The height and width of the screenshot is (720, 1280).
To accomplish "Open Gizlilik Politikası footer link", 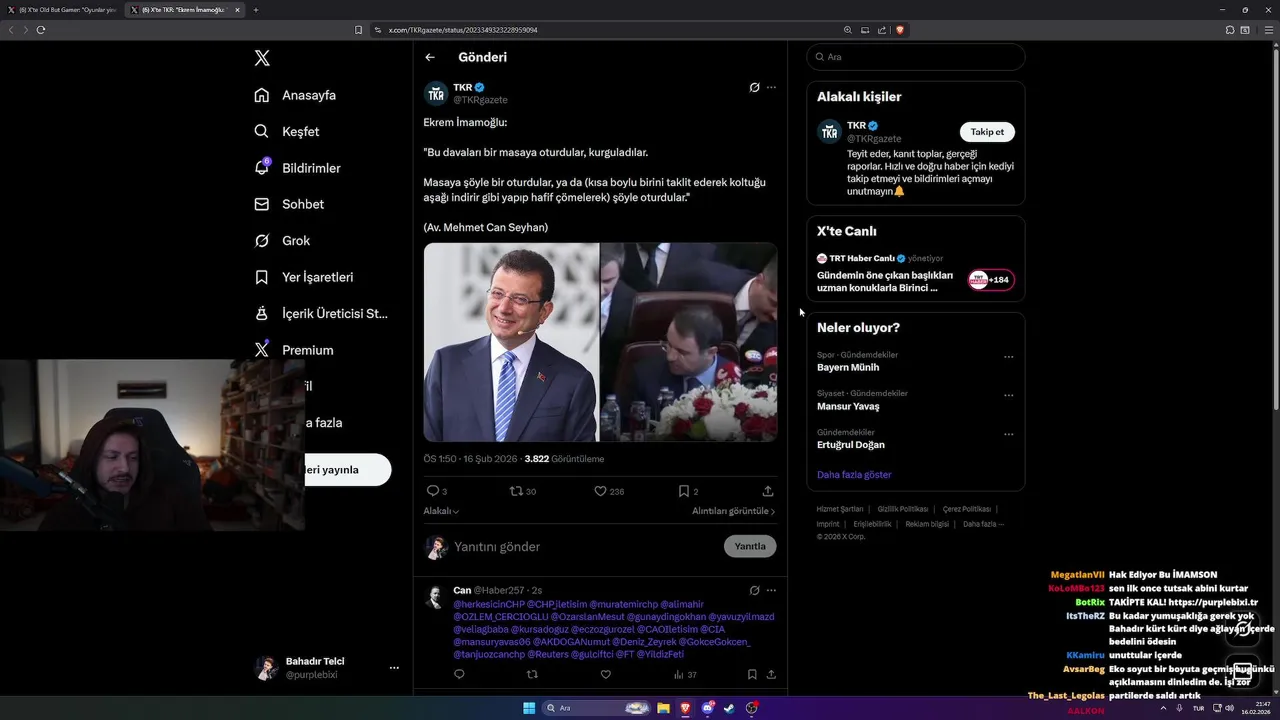I will coord(903,509).
